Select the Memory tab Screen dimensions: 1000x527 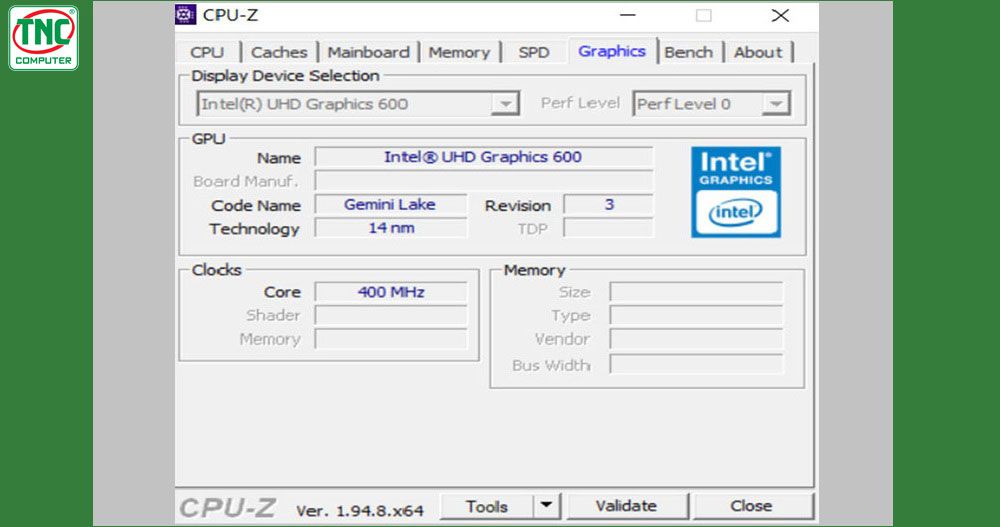tap(459, 52)
